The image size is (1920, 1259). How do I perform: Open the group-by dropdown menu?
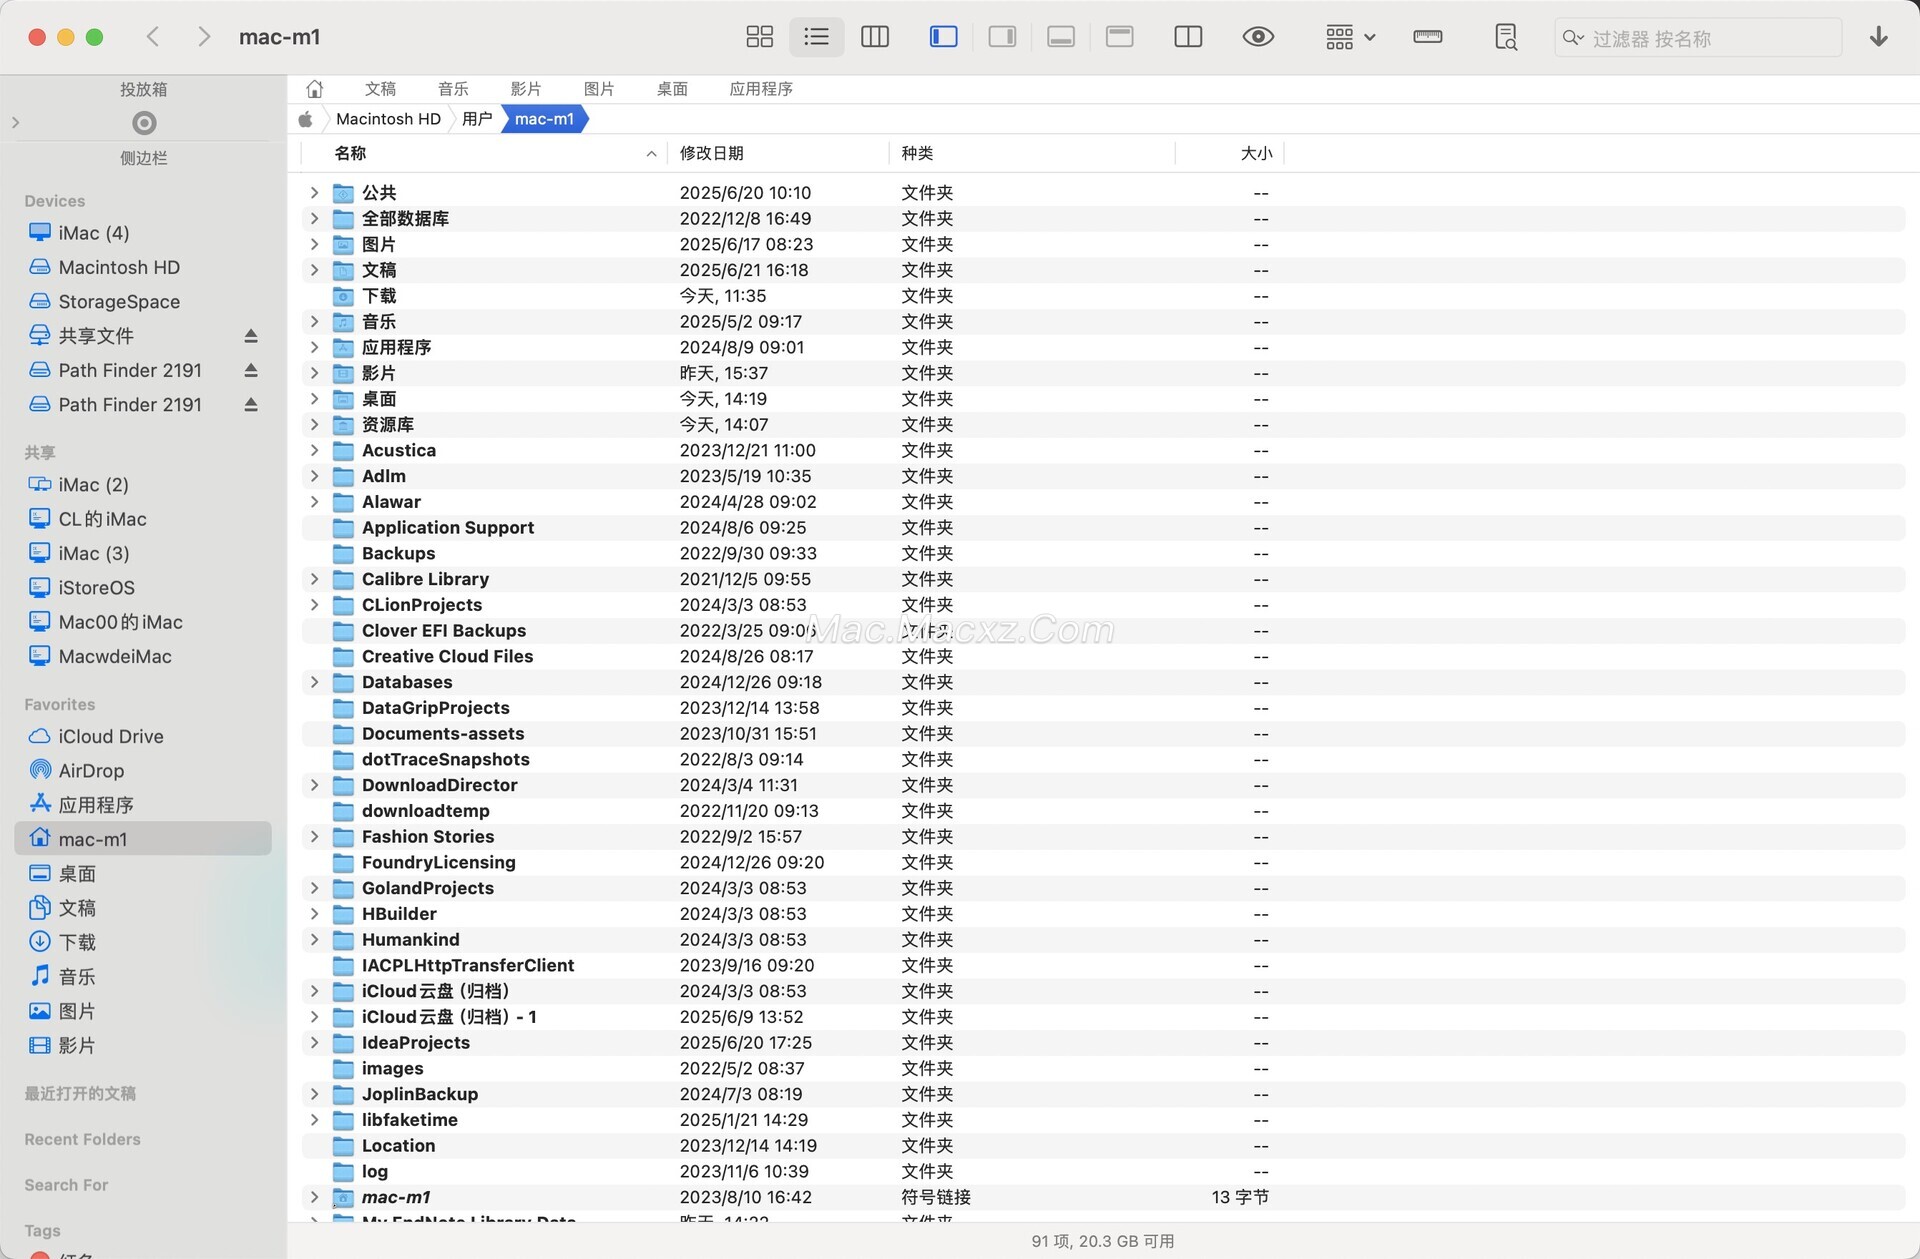point(1350,37)
